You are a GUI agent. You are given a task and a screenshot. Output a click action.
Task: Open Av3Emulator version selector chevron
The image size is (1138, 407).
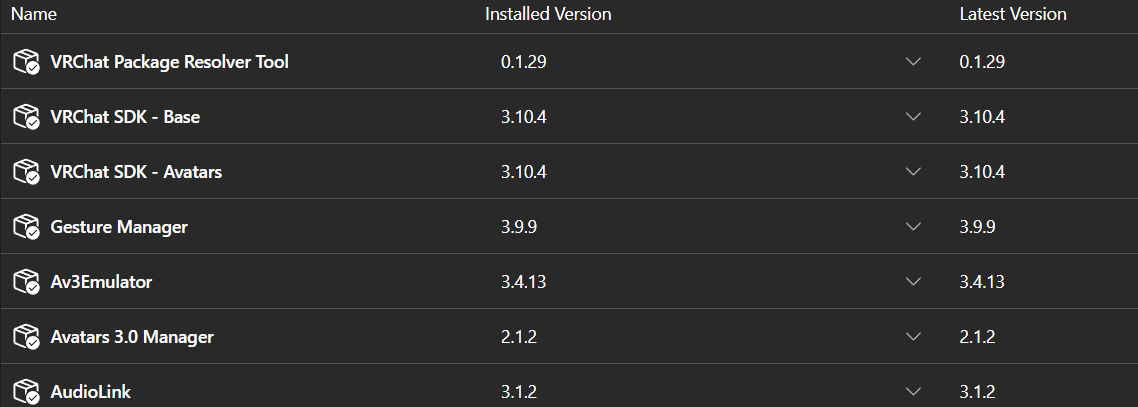pyautogui.click(x=914, y=281)
